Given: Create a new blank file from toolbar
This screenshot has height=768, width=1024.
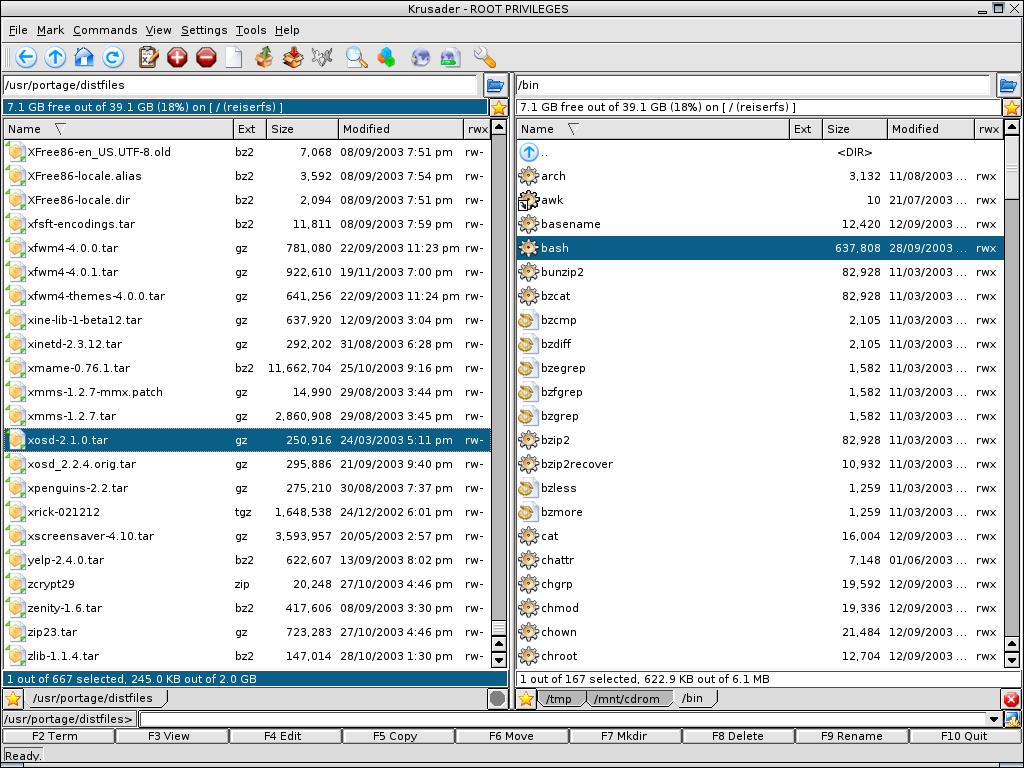Looking at the screenshot, I should tap(234, 57).
